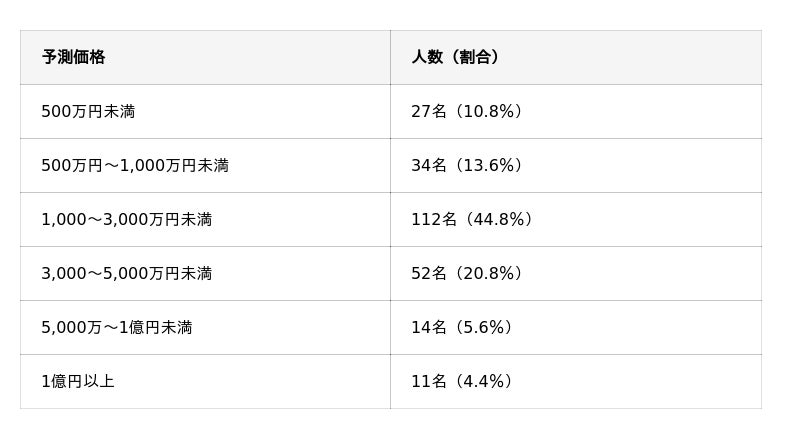Click the 1億円以上 price cell

[78, 381]
